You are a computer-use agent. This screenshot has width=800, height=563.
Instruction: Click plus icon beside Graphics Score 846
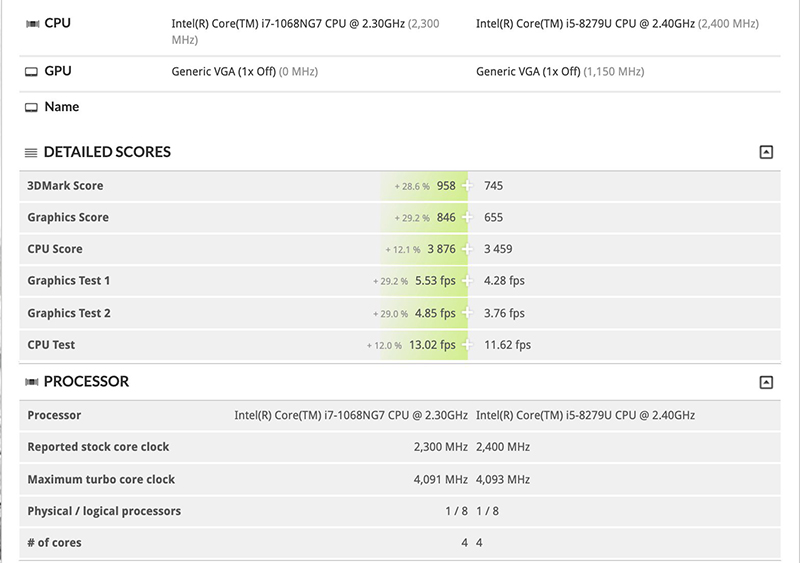point(467,217)
